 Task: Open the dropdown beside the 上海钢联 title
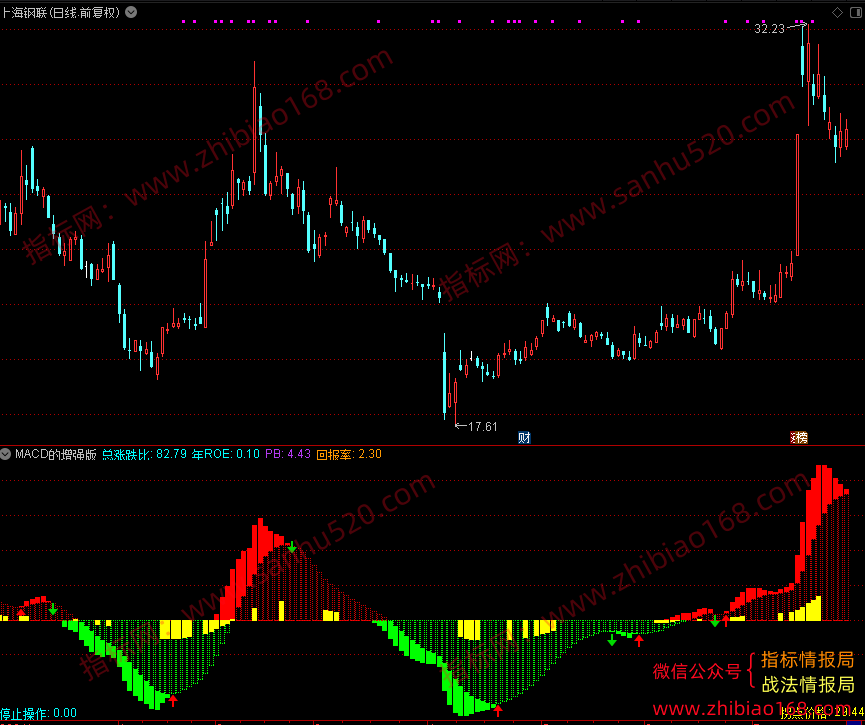131,12
